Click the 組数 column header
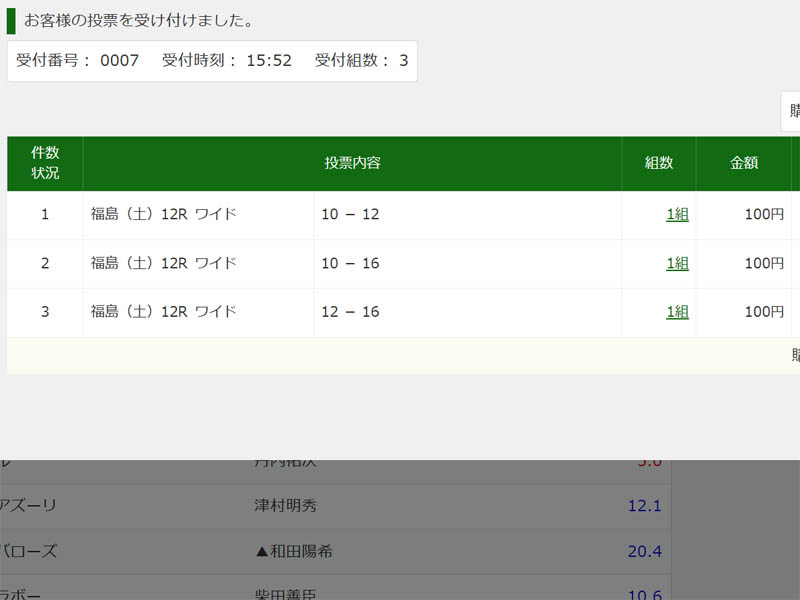Viewport: 800px width, 600px height. coord(659,163)
